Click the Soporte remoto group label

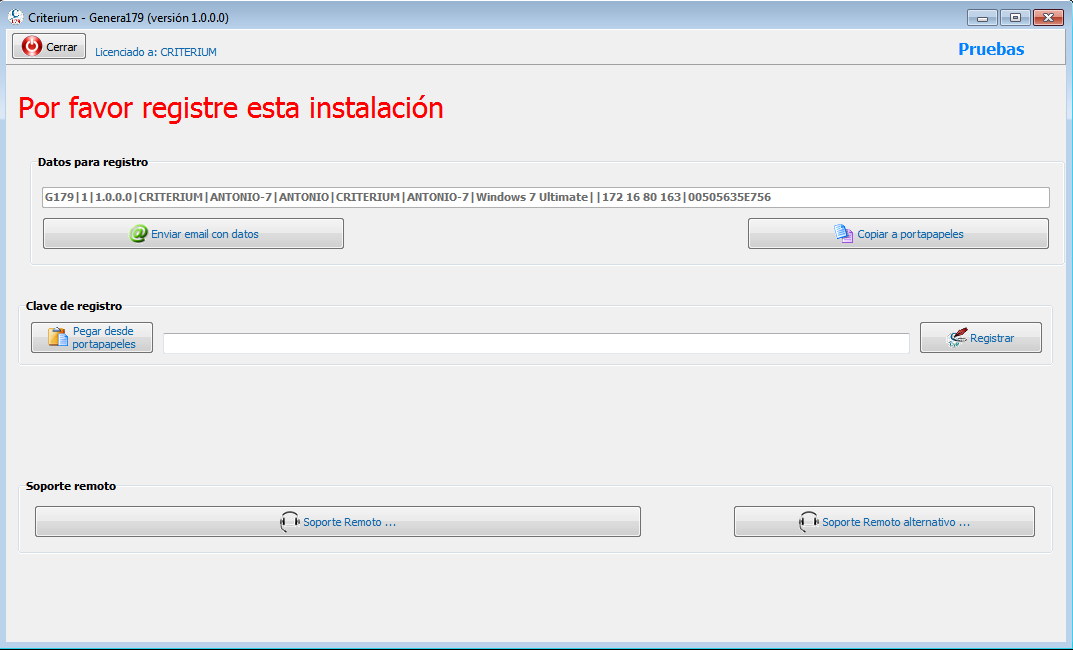(70, 486)
